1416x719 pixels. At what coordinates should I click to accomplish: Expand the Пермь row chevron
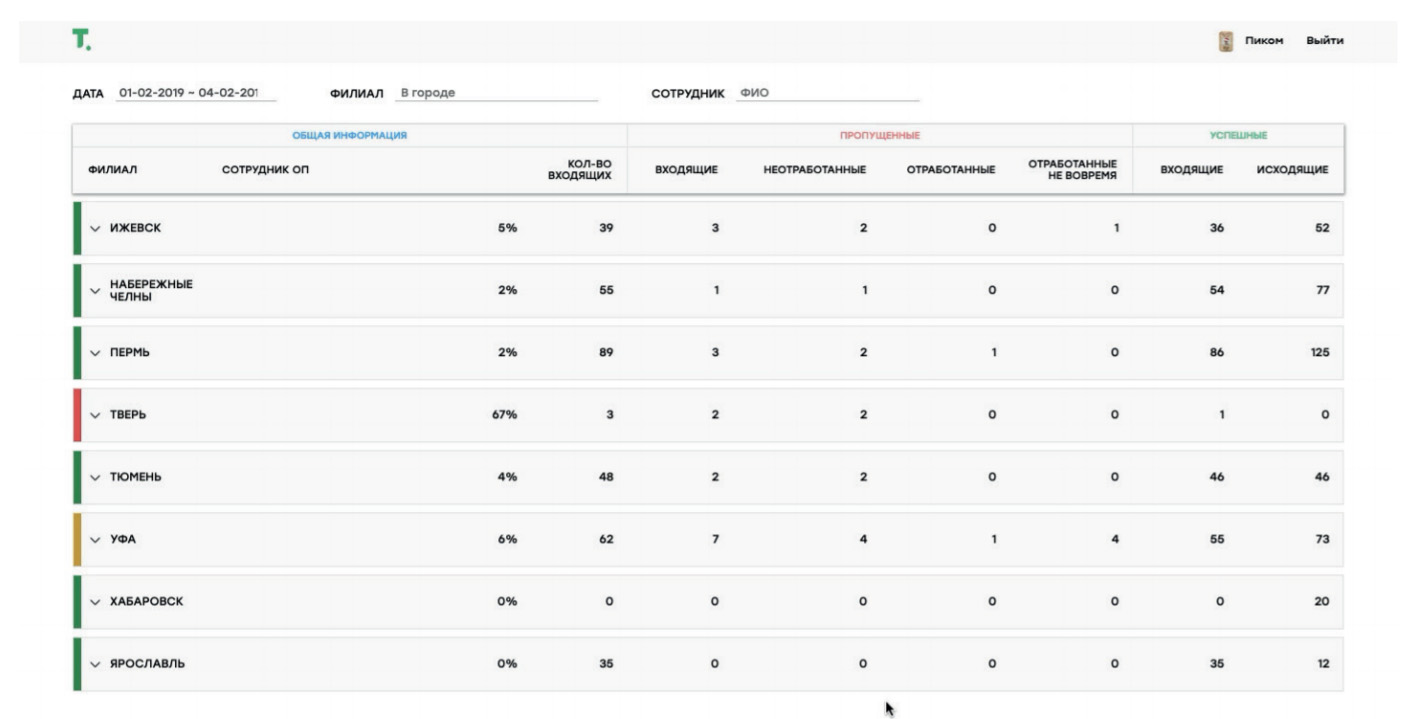(95, 353)
